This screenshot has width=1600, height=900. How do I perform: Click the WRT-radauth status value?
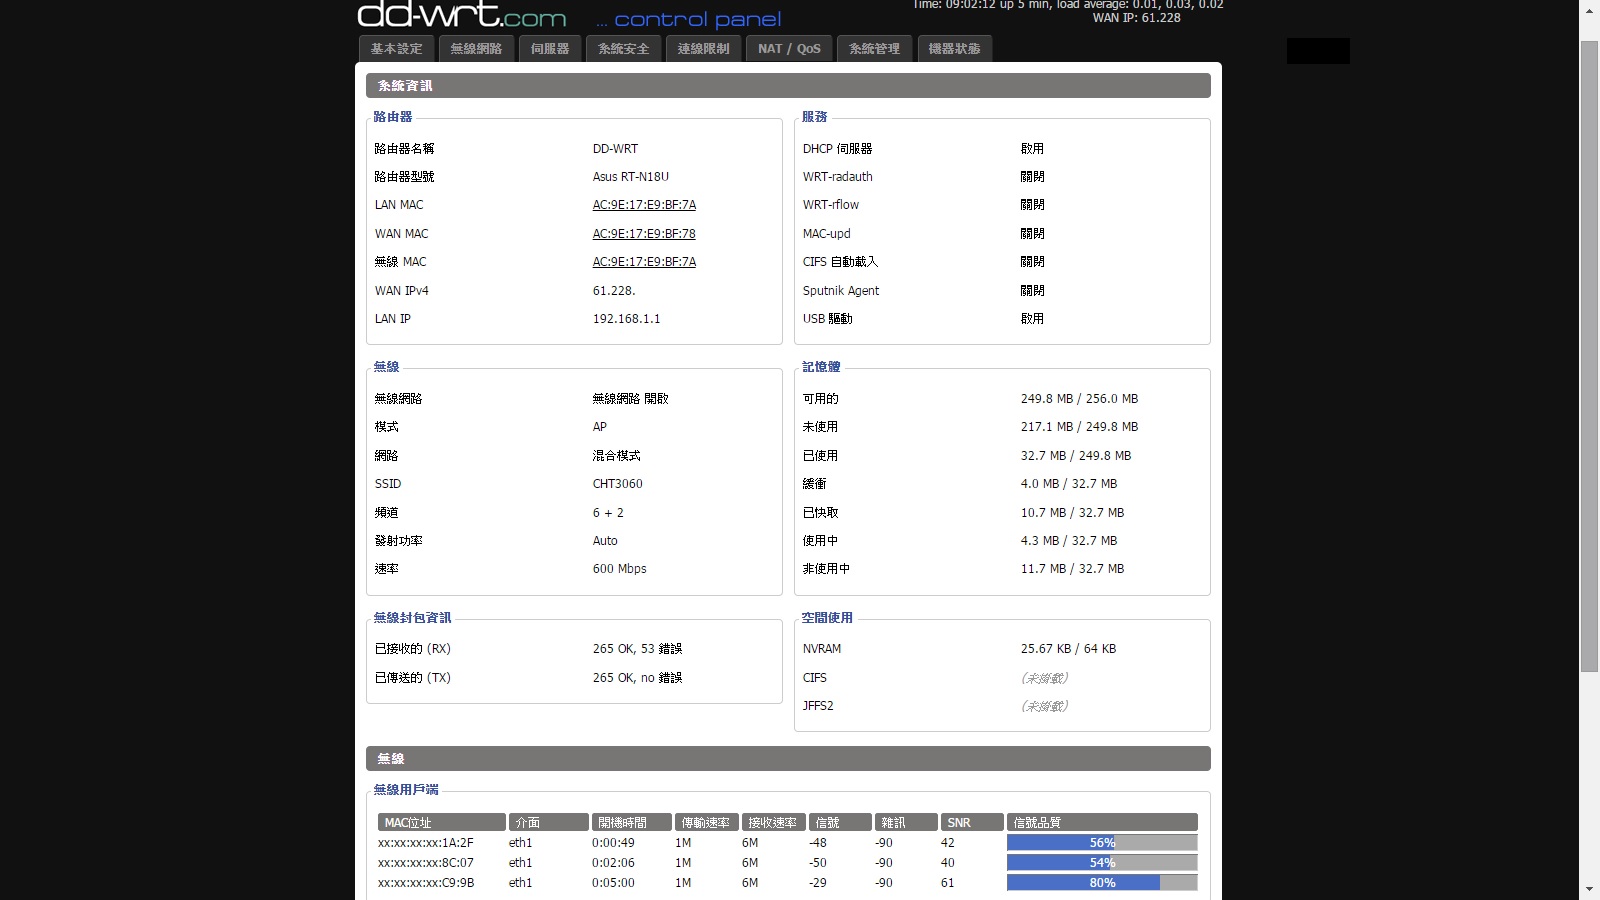pyautogui.click(x=1032, y=177)
